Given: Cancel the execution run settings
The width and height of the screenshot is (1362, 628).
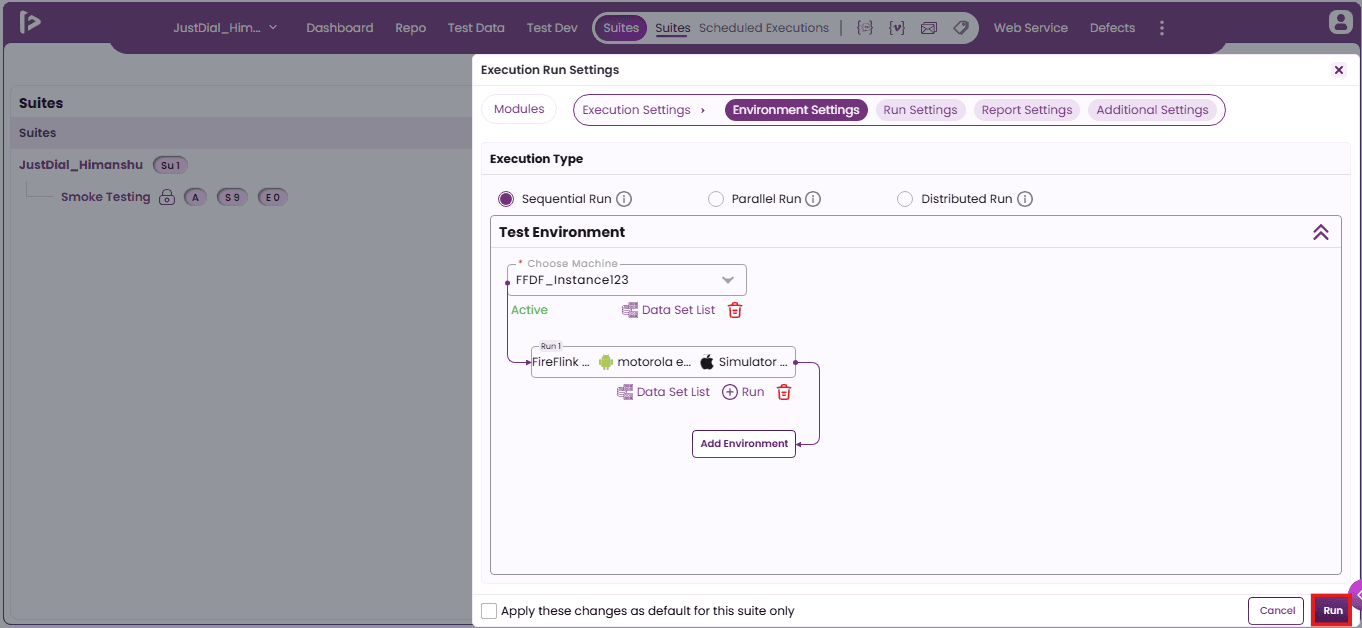Looking at the screenshot, I should (x=1277, y=611).
